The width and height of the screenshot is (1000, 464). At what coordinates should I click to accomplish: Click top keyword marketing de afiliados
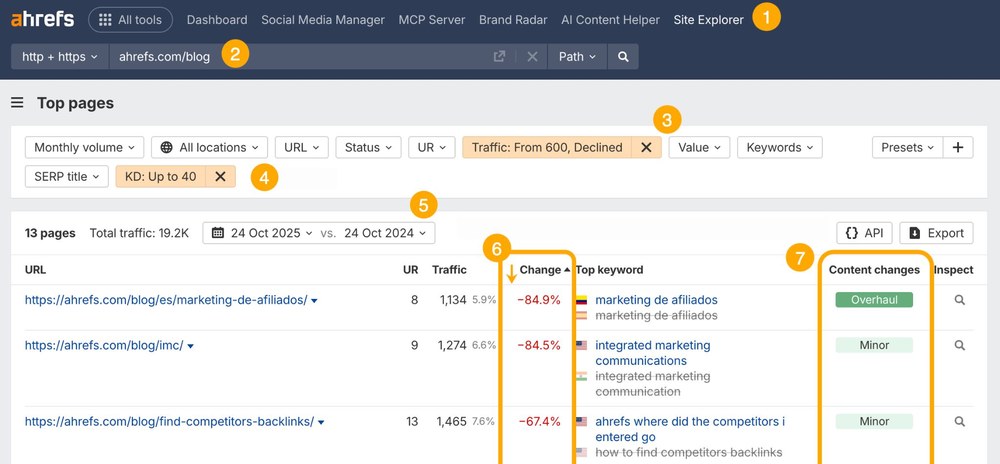pos(656,300)
